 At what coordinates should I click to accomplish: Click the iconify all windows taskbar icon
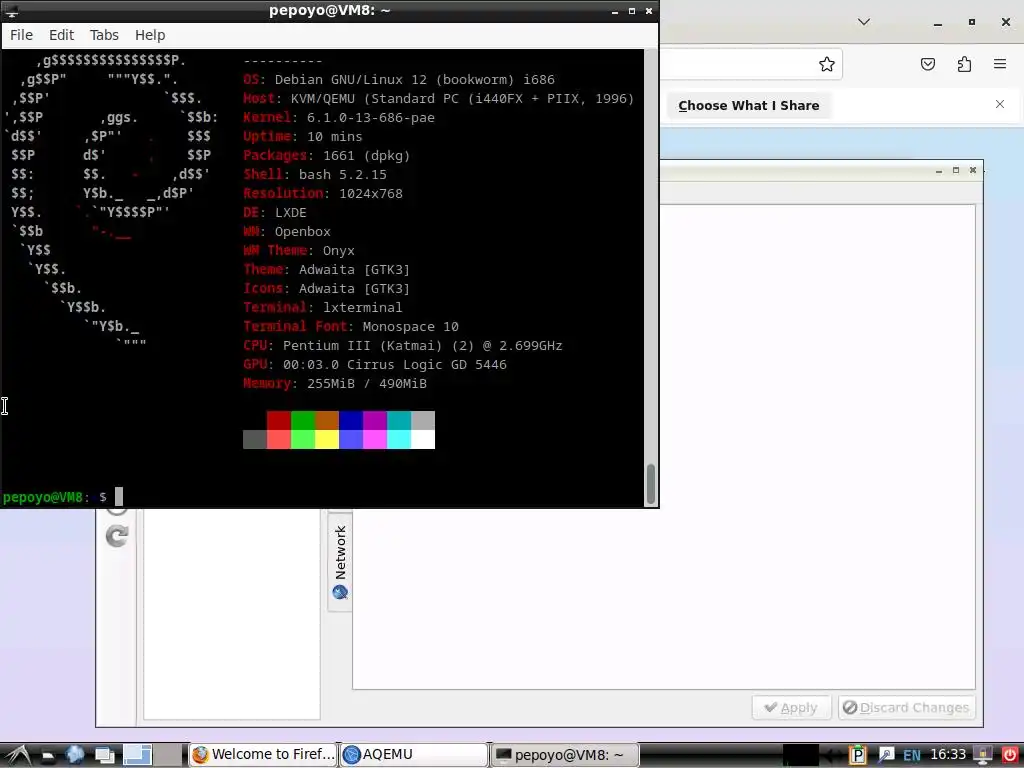104,755
